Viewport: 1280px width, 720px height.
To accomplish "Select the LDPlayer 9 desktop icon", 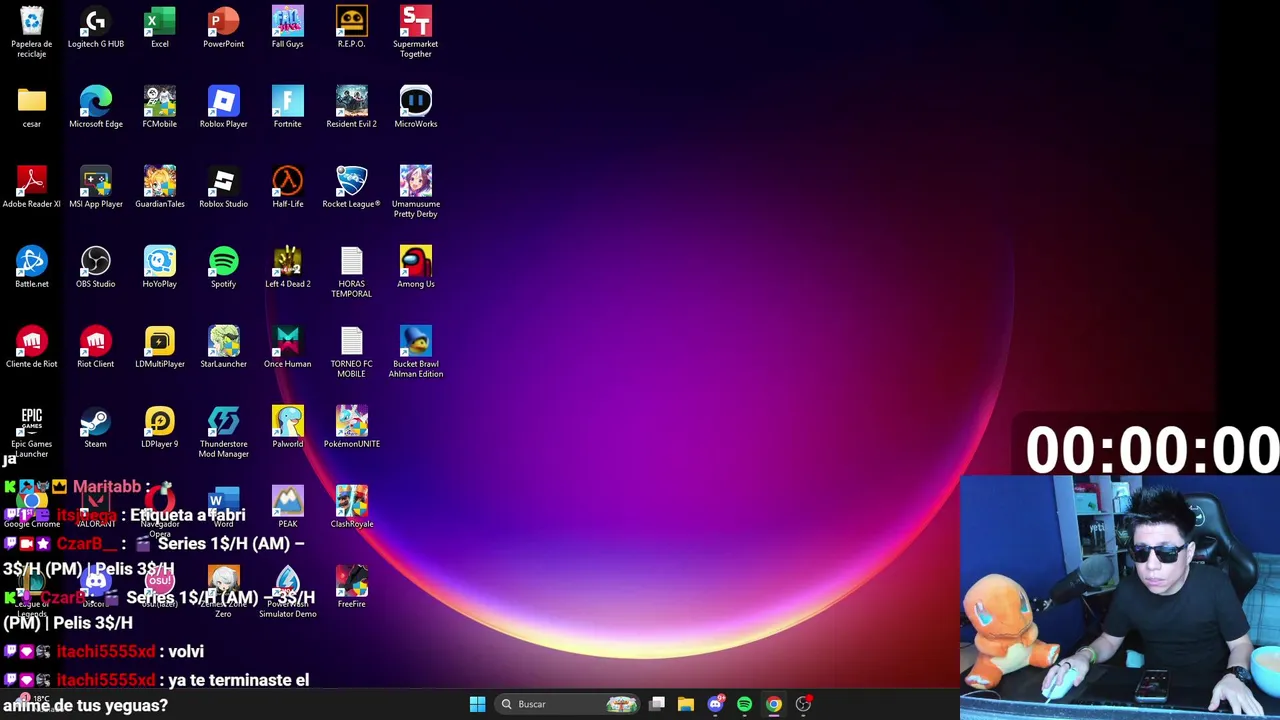I will click(x=160, y=427).
